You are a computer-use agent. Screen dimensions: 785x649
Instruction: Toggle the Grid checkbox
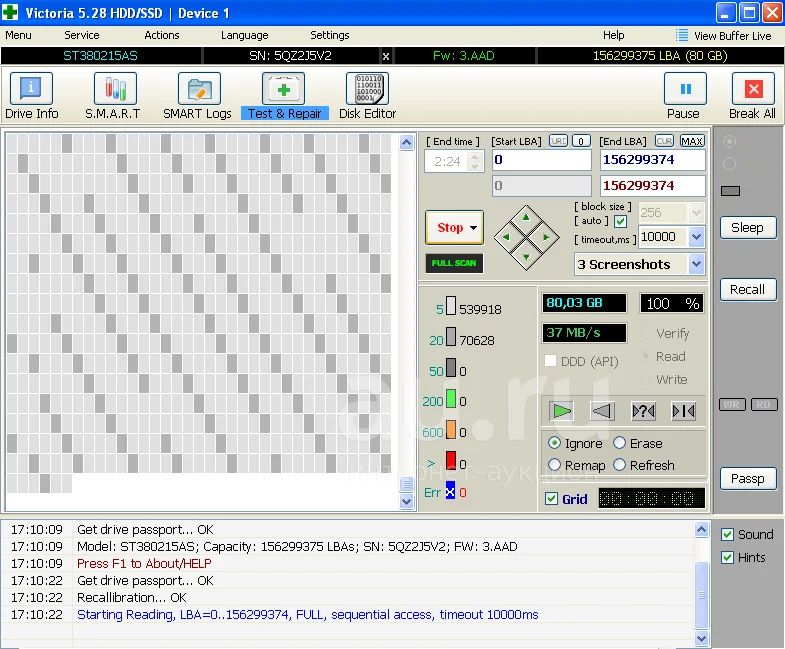pos(551,499)
